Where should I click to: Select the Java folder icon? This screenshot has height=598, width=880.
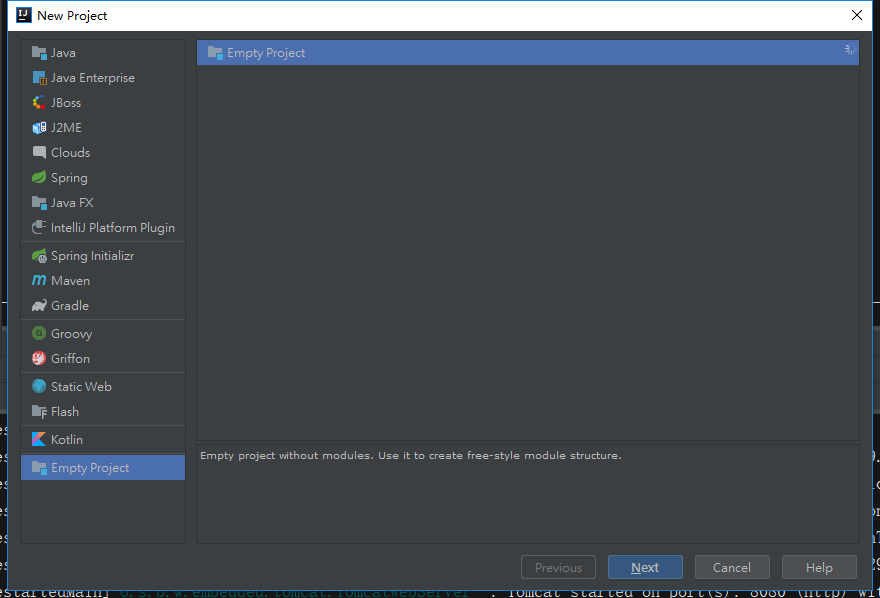[39, 53]
